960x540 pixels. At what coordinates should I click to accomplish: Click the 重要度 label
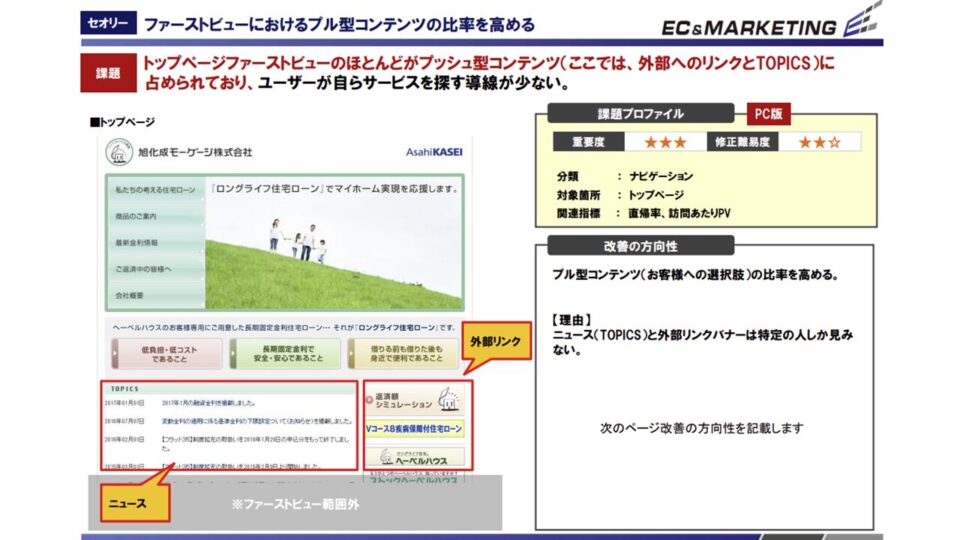click(x=588, y=142)
